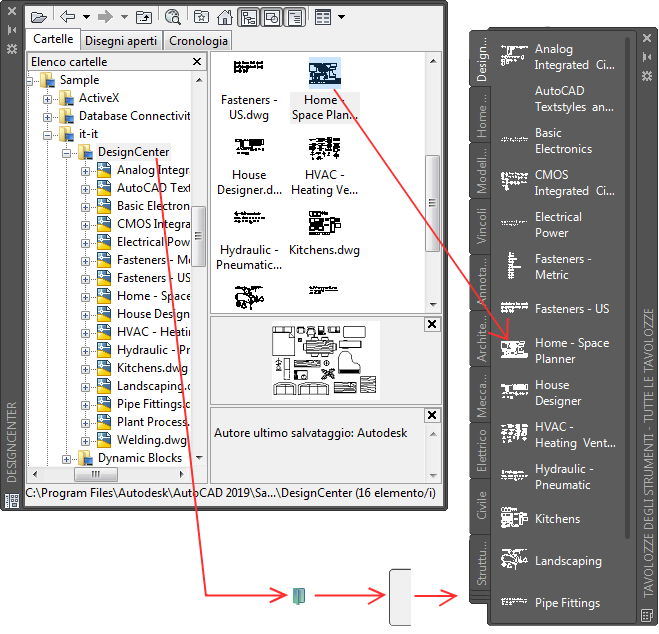Image resolution: width=659 pixels, height=634 pixels.
Task: Open the Vincoli tab in tool palettes
Action: tap(481, 227)
